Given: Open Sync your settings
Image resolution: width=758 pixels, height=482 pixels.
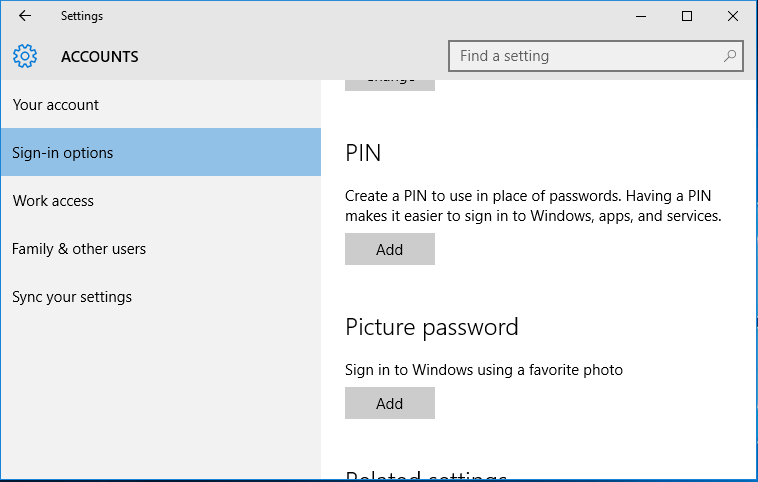Looking at the screenshot, I should click(161, 296).
